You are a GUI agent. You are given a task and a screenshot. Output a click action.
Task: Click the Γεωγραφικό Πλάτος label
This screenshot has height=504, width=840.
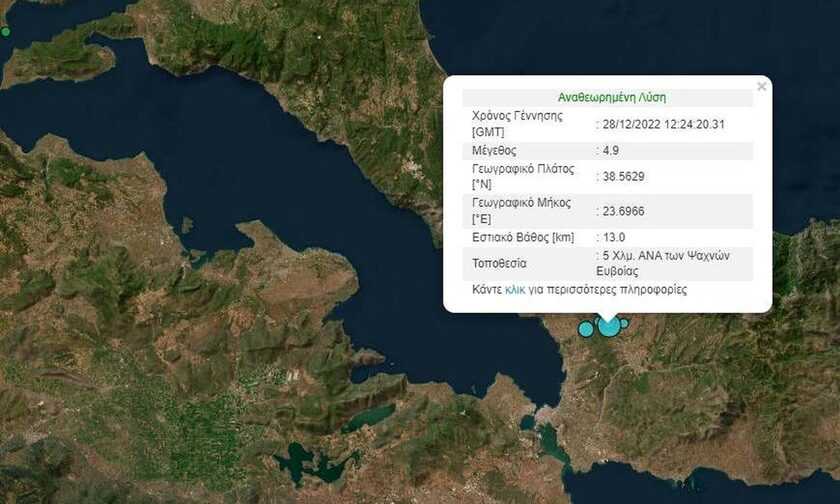click(523, 169)
